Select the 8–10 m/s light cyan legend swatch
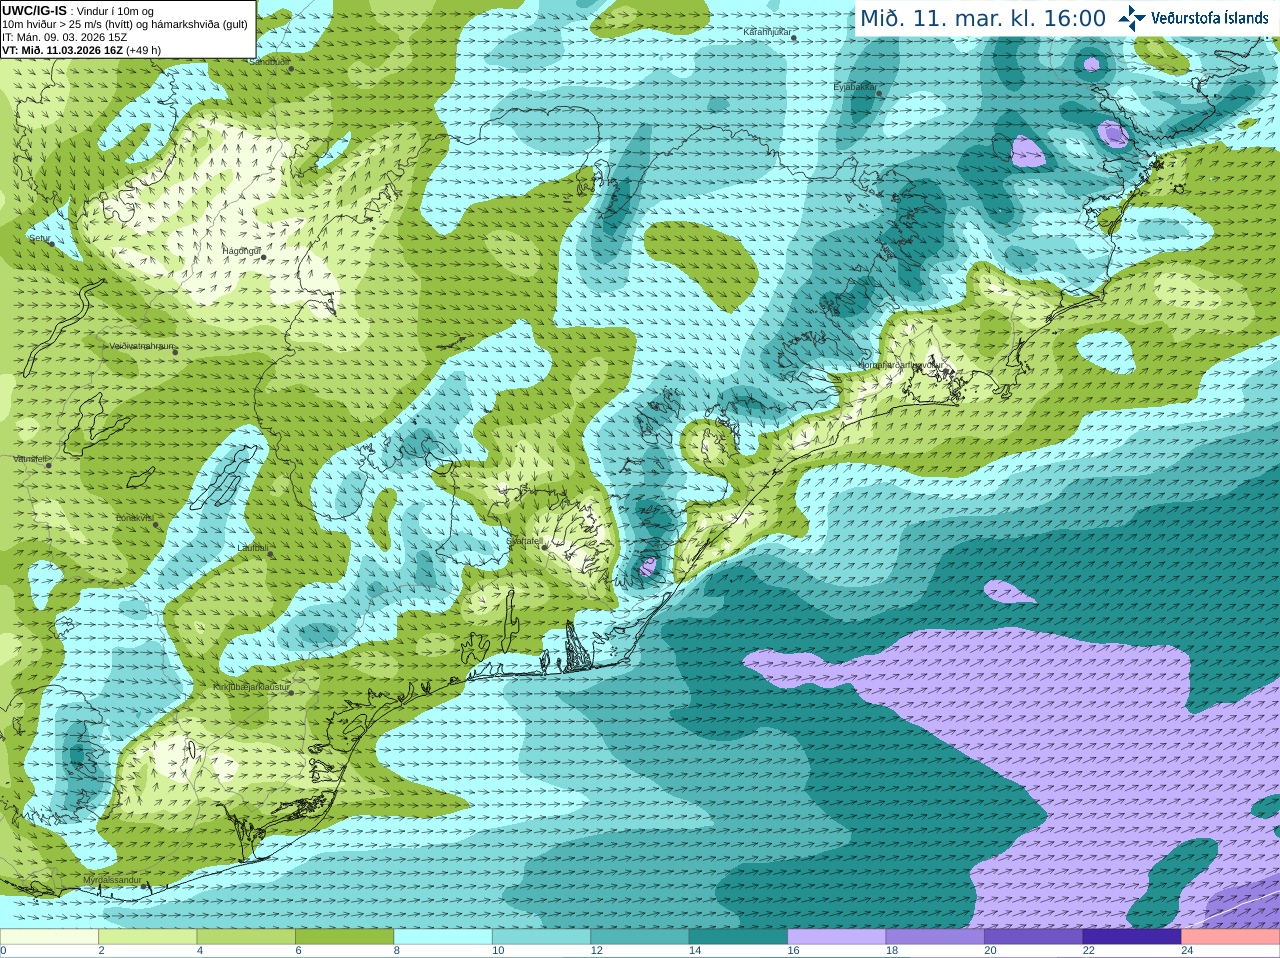The image size is (1280, 958). pos(443,937)
